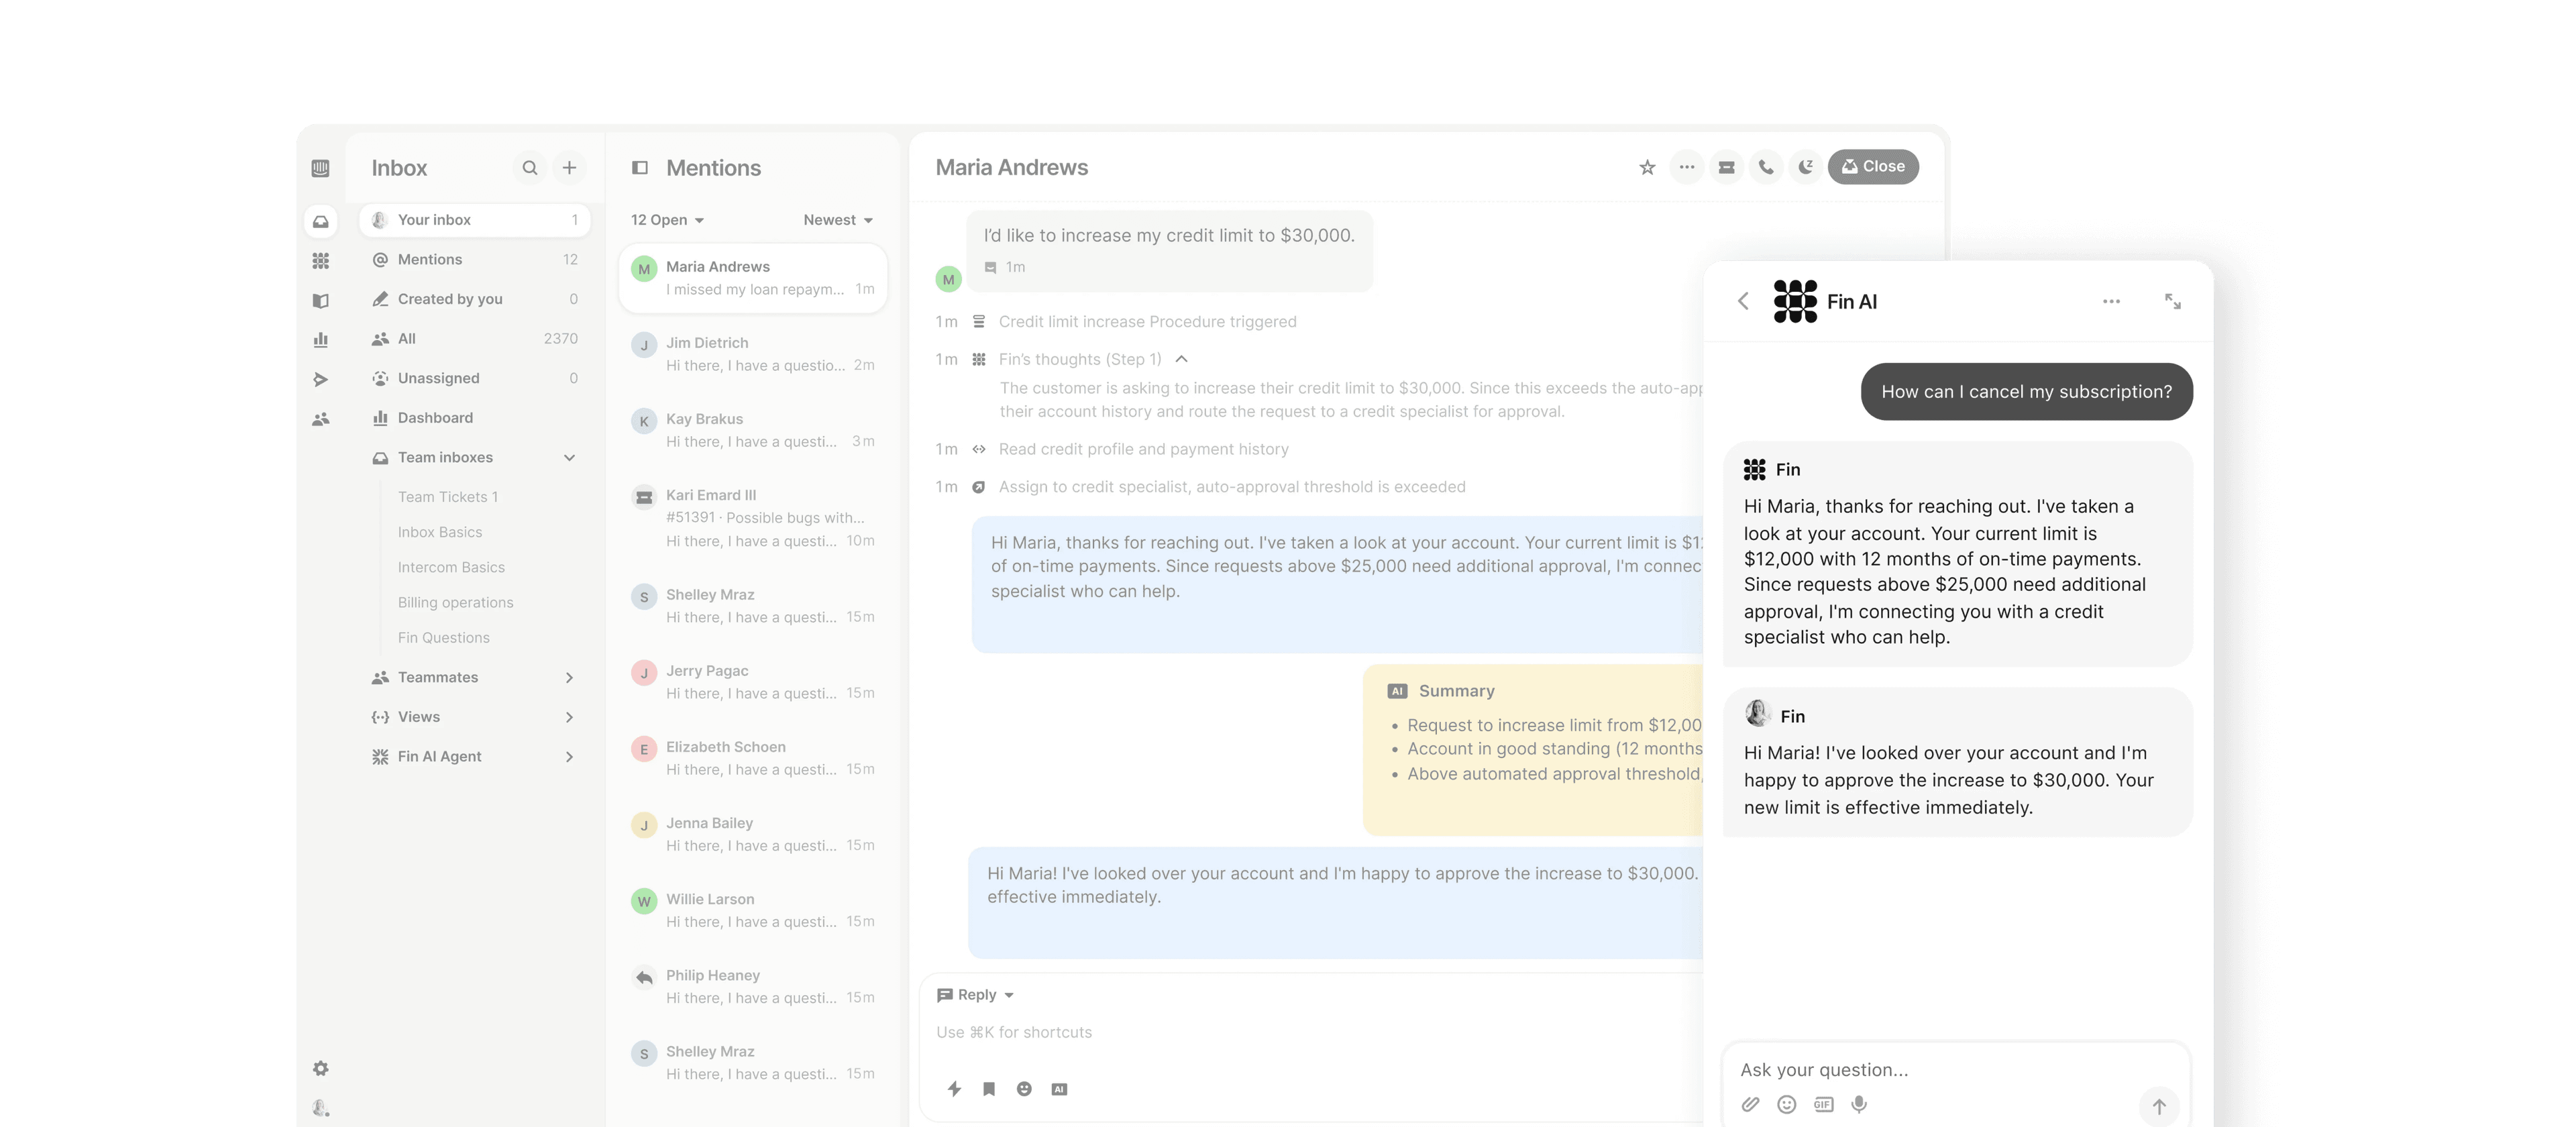Open the Intercom logo icon in left rail
2576x1127 pixels.
click(x=320, y=168)
